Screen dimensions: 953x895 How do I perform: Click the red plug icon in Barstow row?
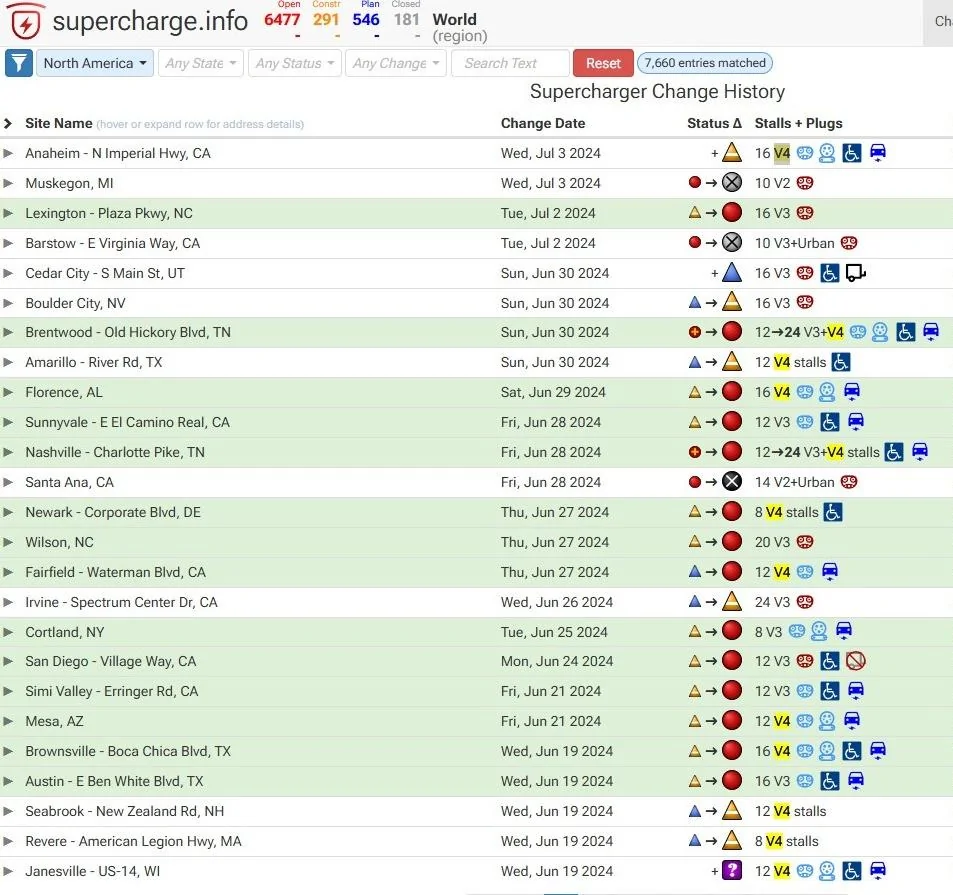click(849, 243)
